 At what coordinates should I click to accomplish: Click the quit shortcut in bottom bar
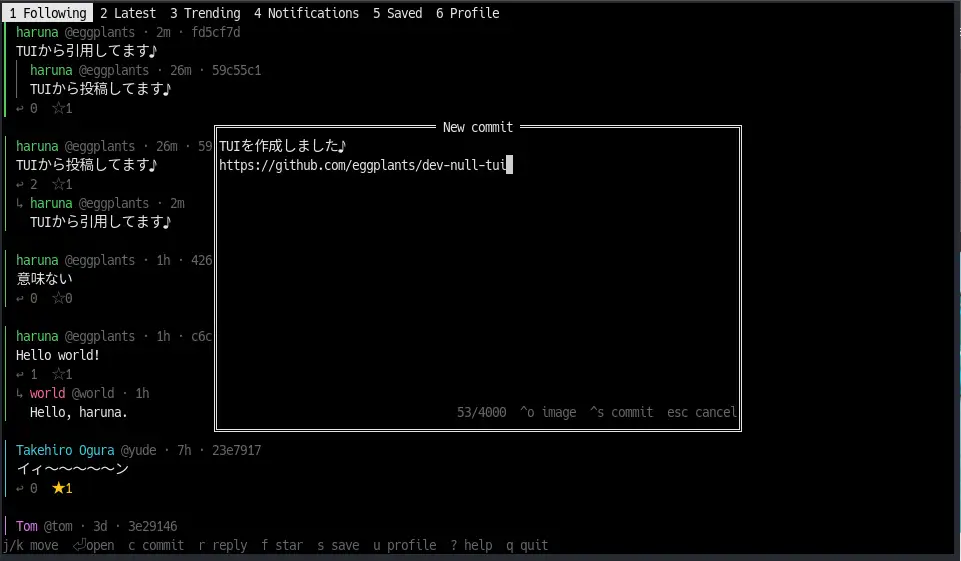527,545
